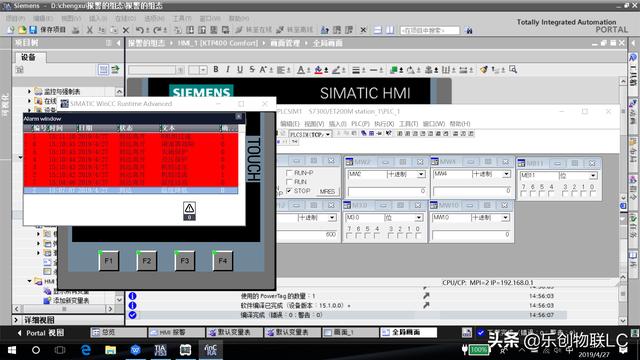Check the RUN mode box in PLCSIM
The height and width of the screenshot is (360, 640).
(289, 182)
